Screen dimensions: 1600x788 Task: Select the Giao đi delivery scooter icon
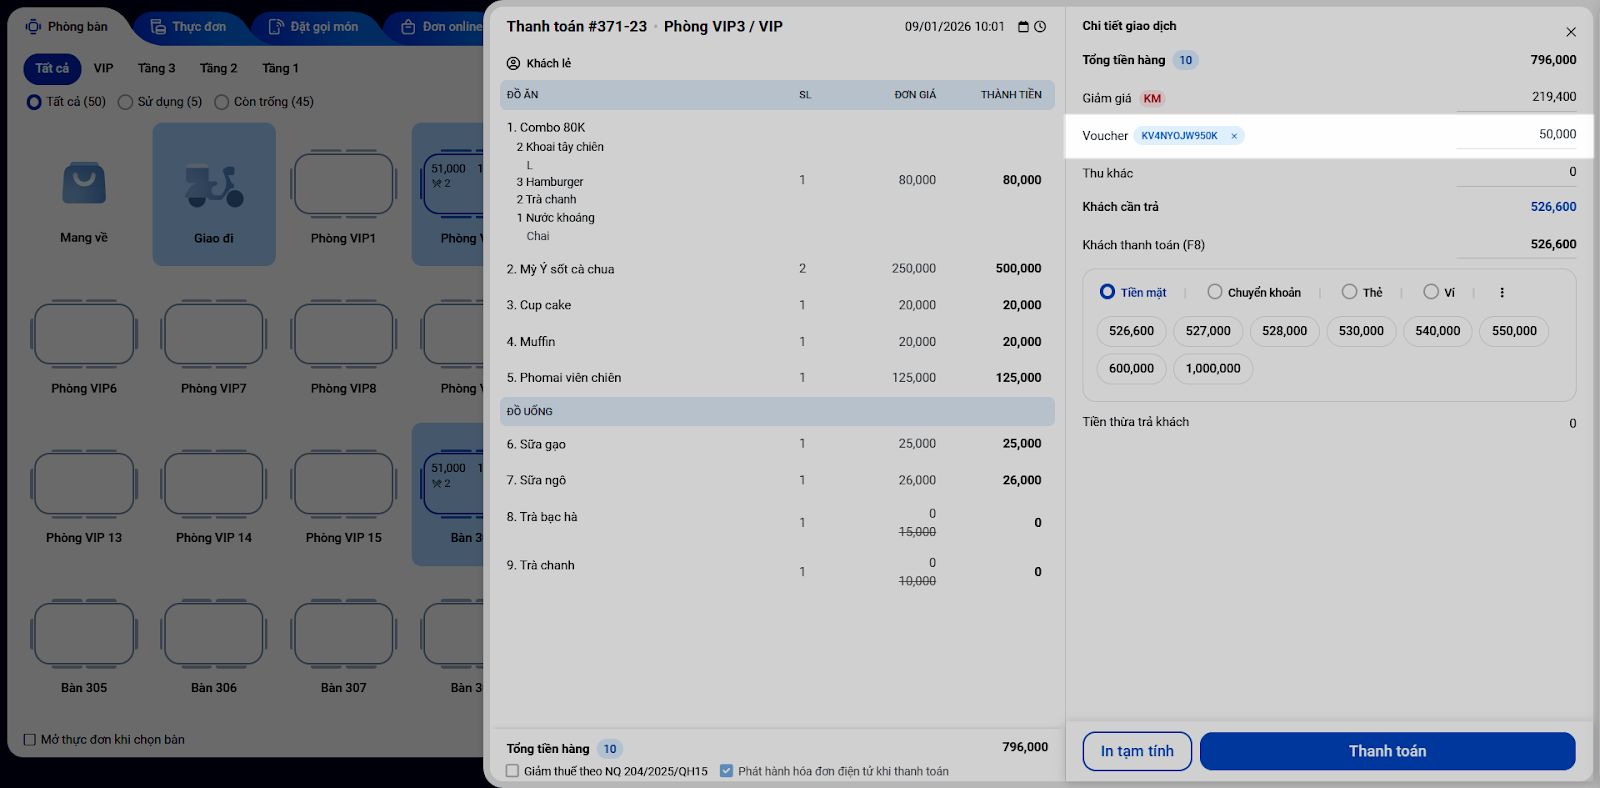pyautogui.click(x=214, y=186)
